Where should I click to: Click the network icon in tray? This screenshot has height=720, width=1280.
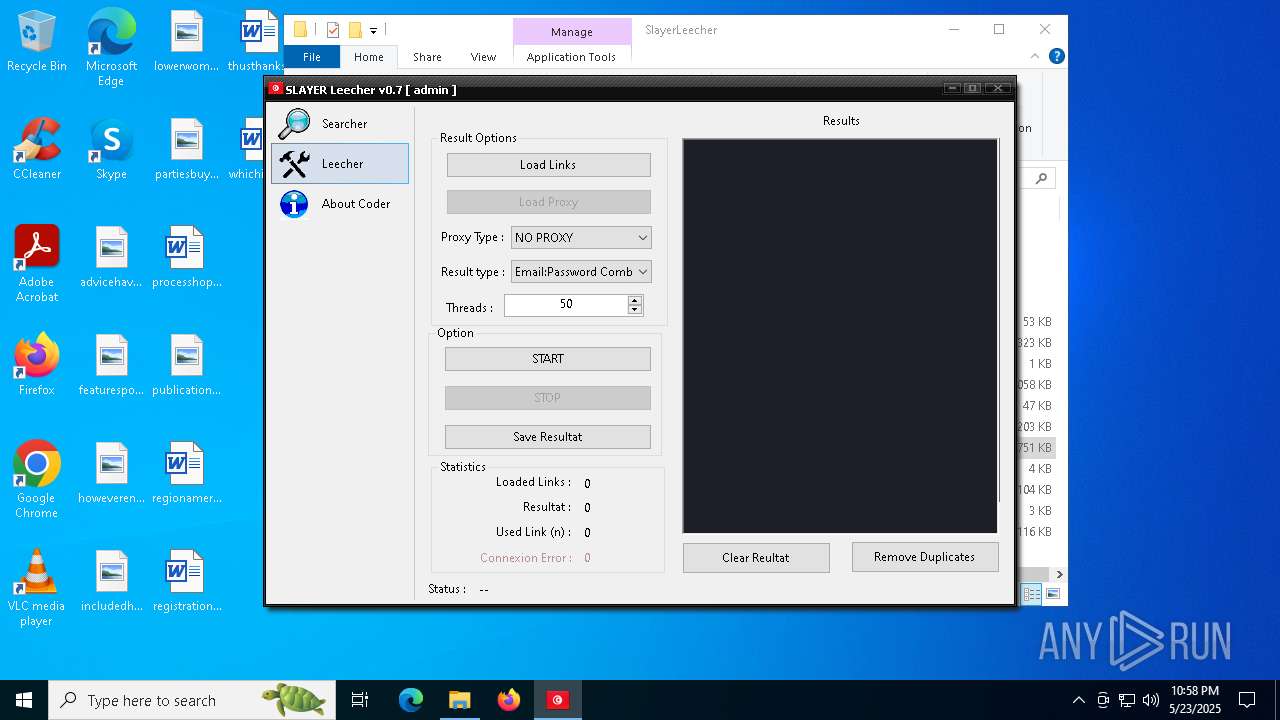point(1127,700)
